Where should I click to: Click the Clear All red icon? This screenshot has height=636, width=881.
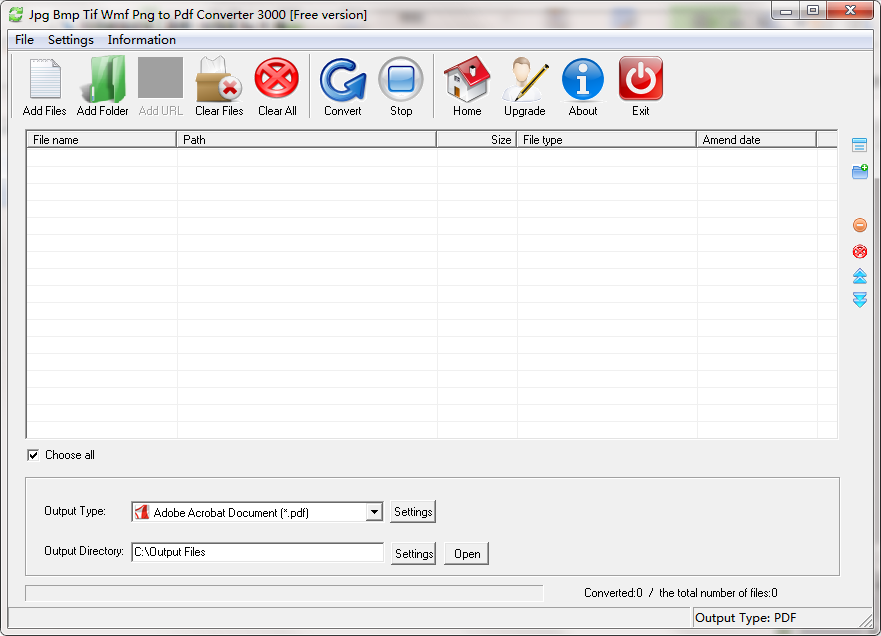point(277,80)
